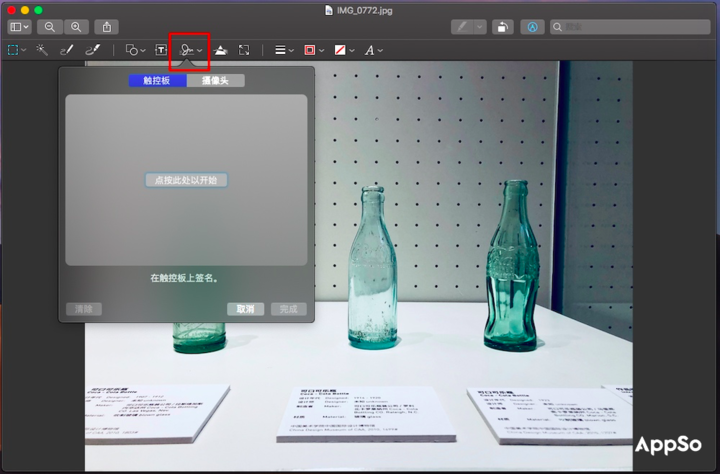Image resolution: width=720 pixels, height=474 pixels.
Task: Click the Text box tool icon
Action: pyautogui.click(x=160, y=49)
